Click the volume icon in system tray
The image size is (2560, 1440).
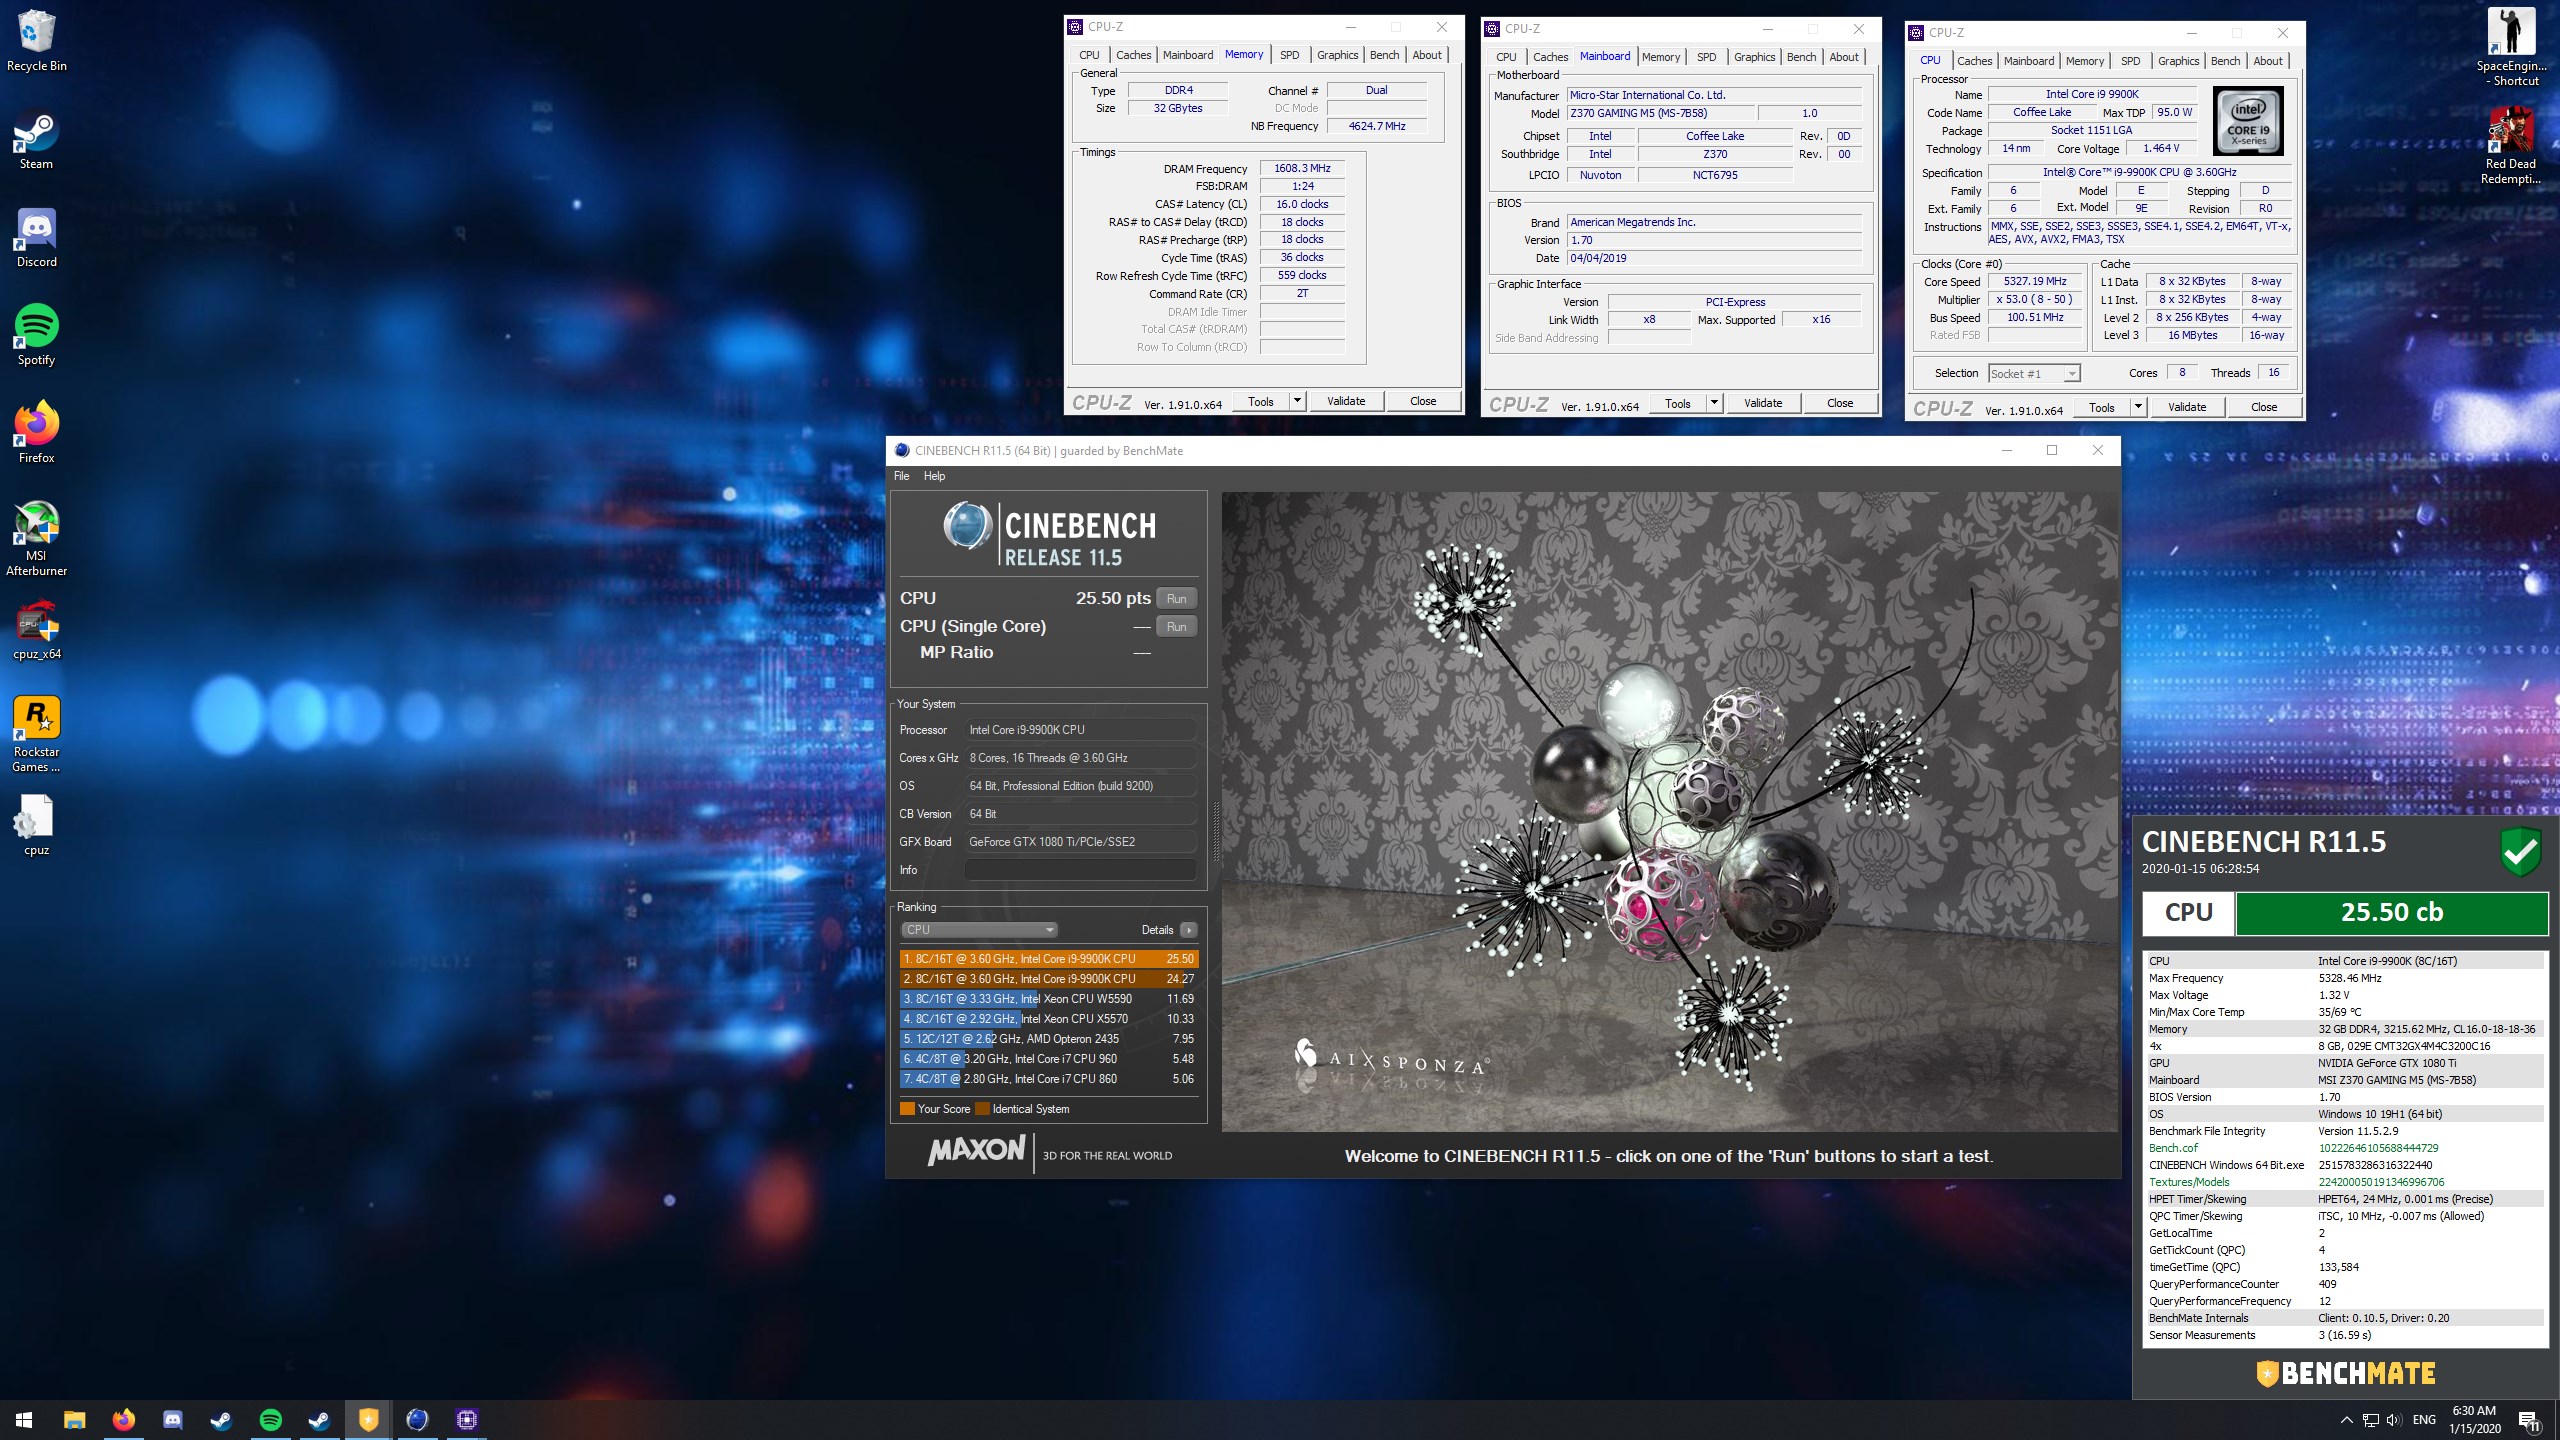click(2393, 1420)
